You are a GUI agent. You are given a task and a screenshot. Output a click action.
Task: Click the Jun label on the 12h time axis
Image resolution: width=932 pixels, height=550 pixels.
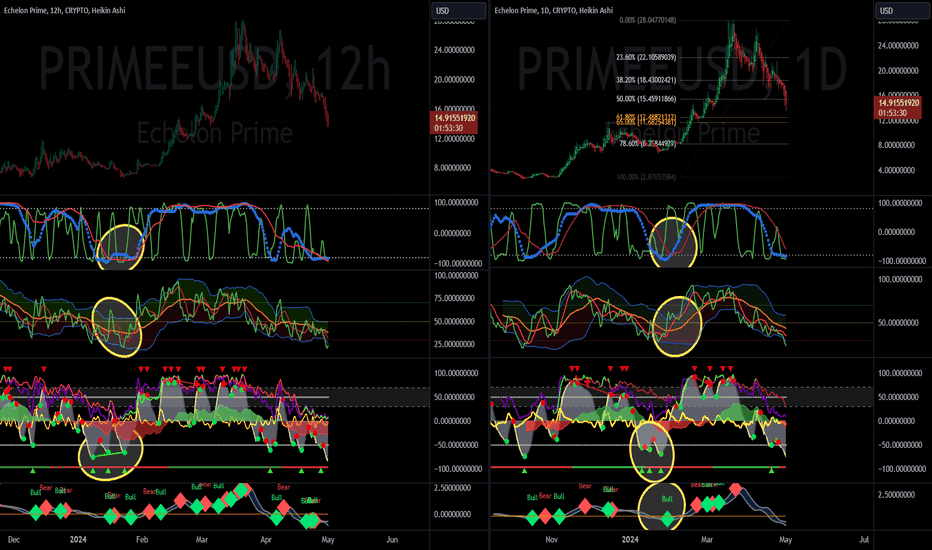coord(392,539)
